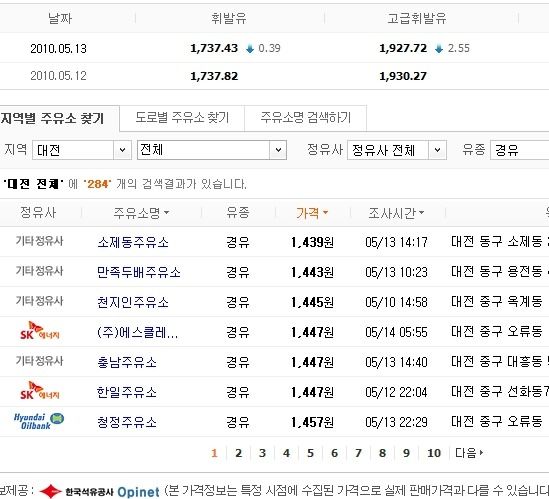Click the gasoline price 1,737.43
This screenshot has width=549, height=499.
pyautogui.click(x=214, y=48)
